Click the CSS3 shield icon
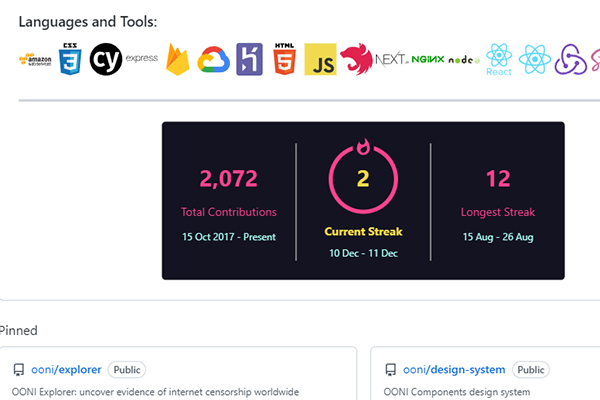Screen dimensions: 600x400 pyautogui.click(x=70, y=60)
